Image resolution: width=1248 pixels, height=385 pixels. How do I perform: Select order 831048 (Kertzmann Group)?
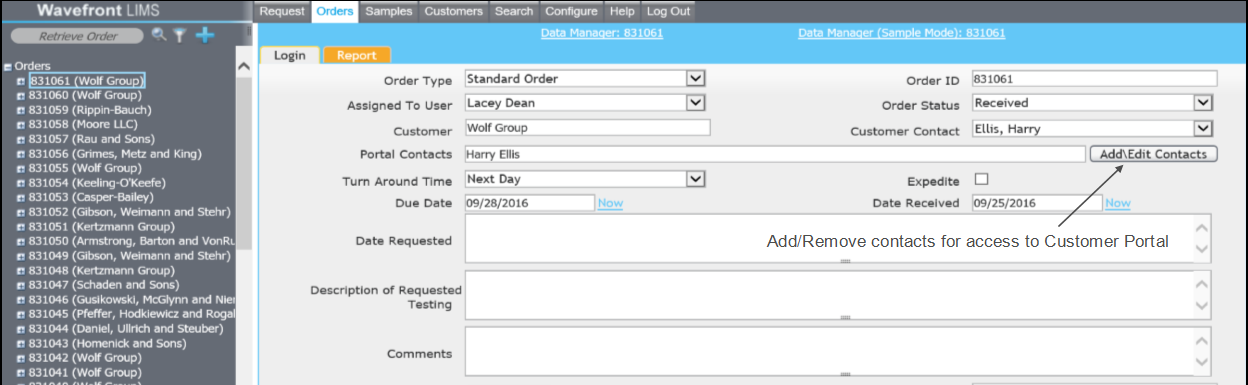coord(101,270)
